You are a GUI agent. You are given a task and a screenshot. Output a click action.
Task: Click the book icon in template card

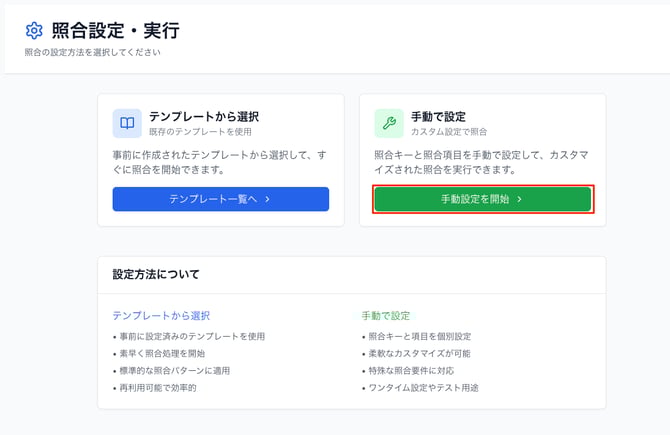point(127,123)
